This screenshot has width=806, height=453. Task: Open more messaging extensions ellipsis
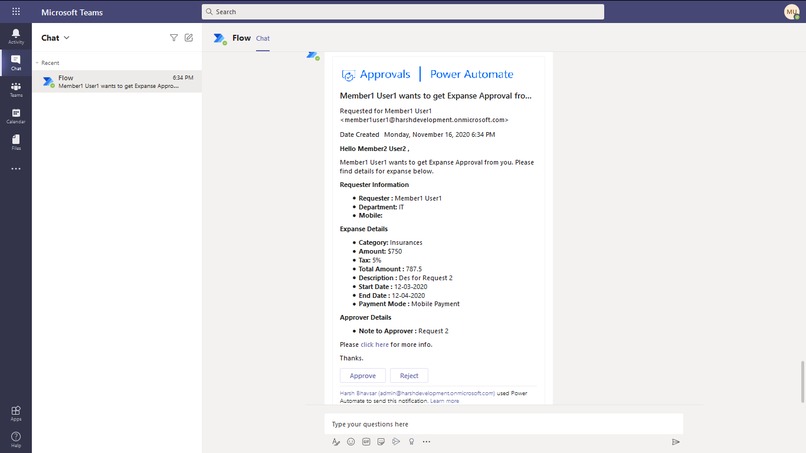click(x=427, y=442)
